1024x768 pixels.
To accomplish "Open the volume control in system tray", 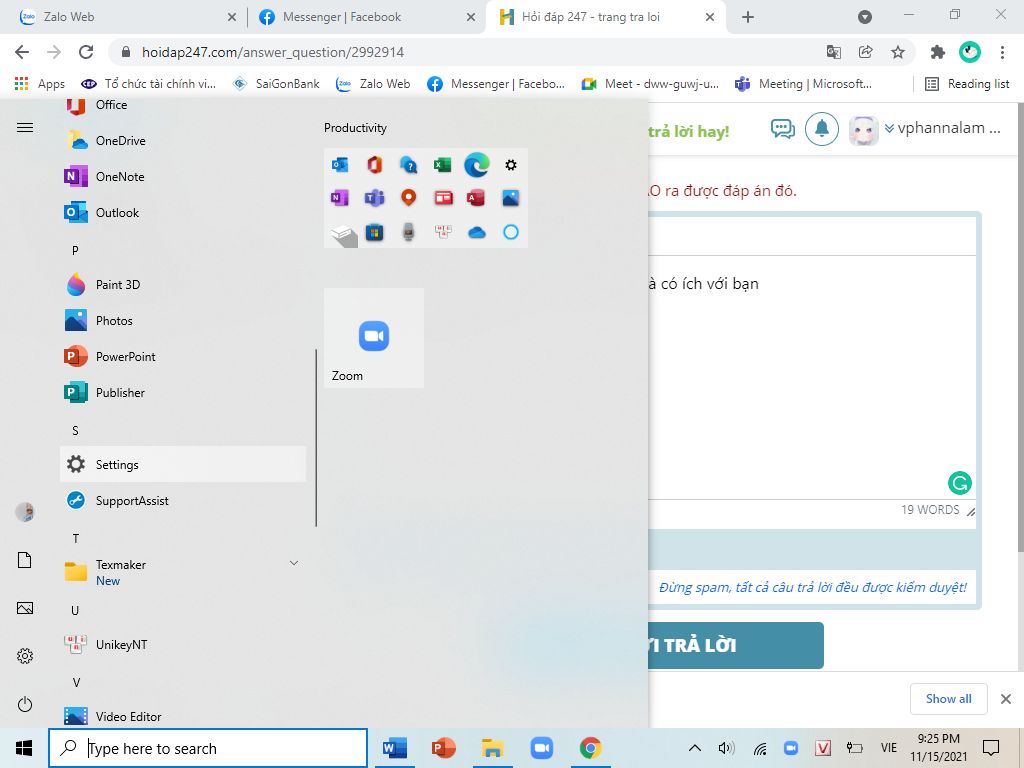I will coord(726,748).
